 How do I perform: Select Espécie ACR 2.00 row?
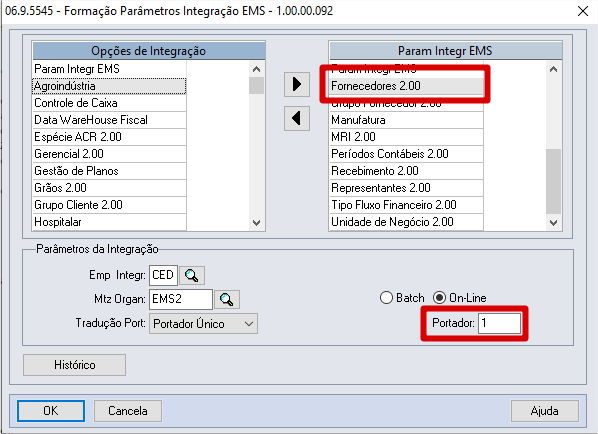109,137
